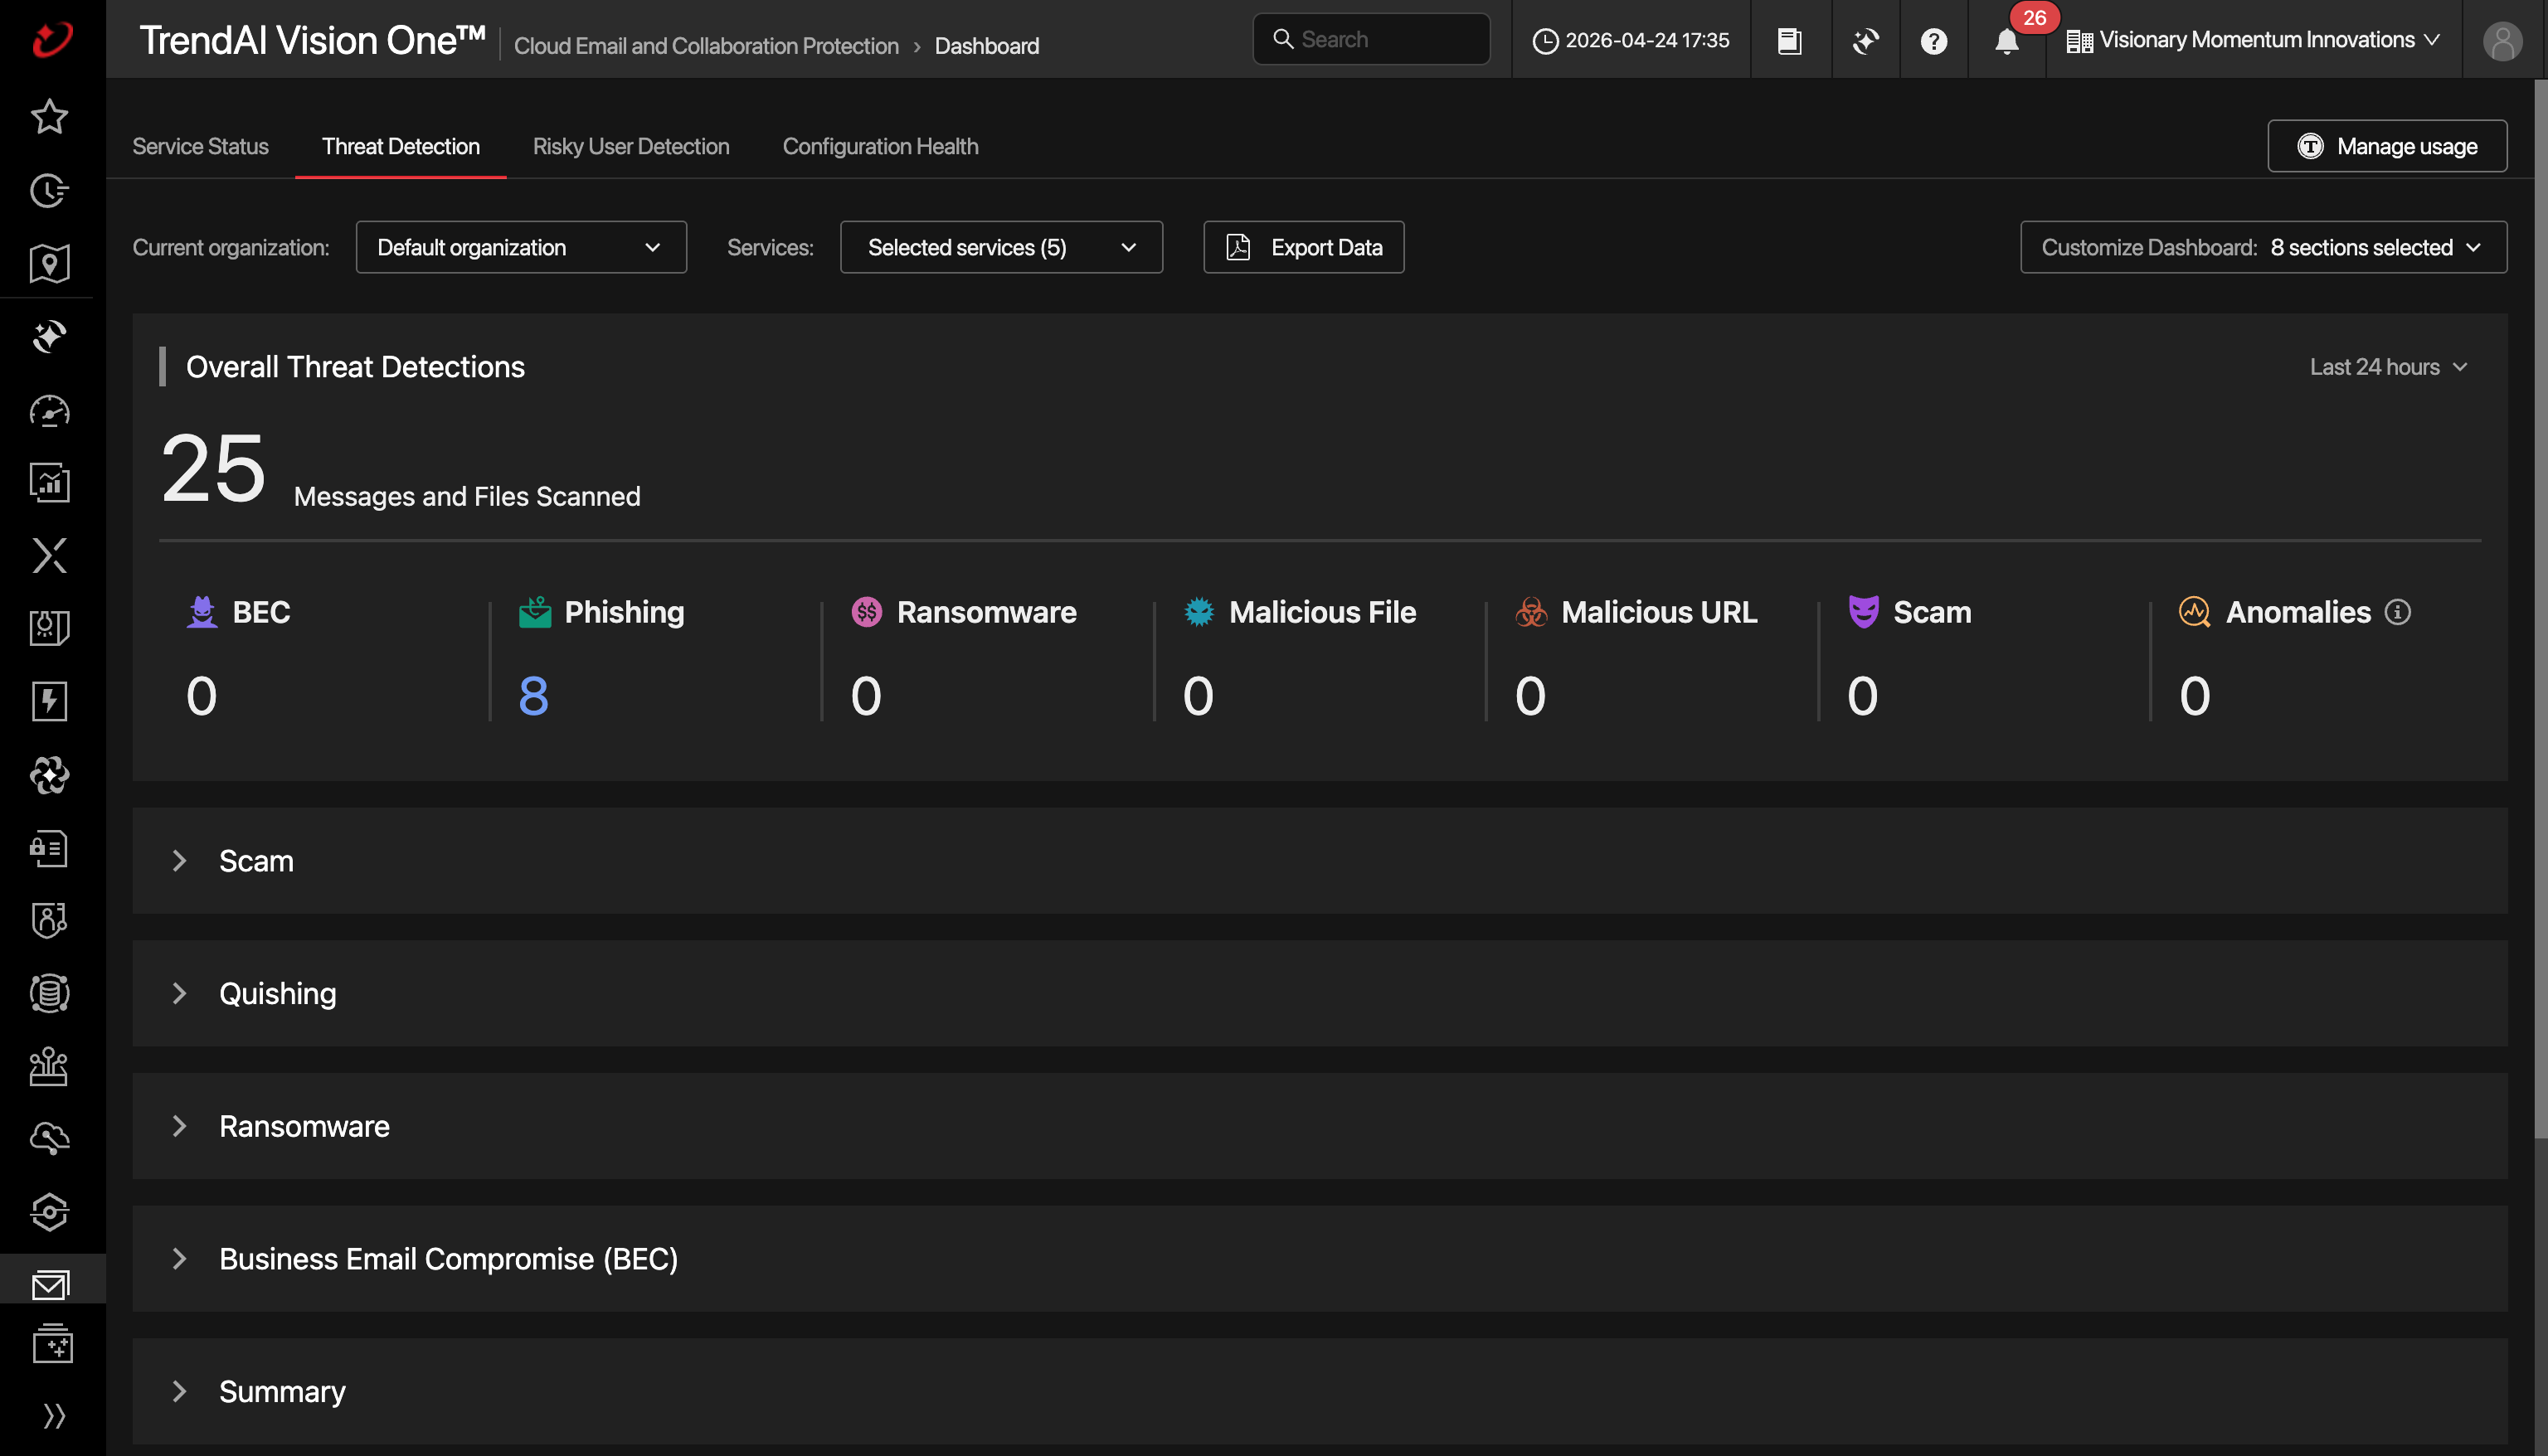Open the ID card lock sidebar icon
The height and width of the screenshot is (1456, 2548).
pos(49,848)
